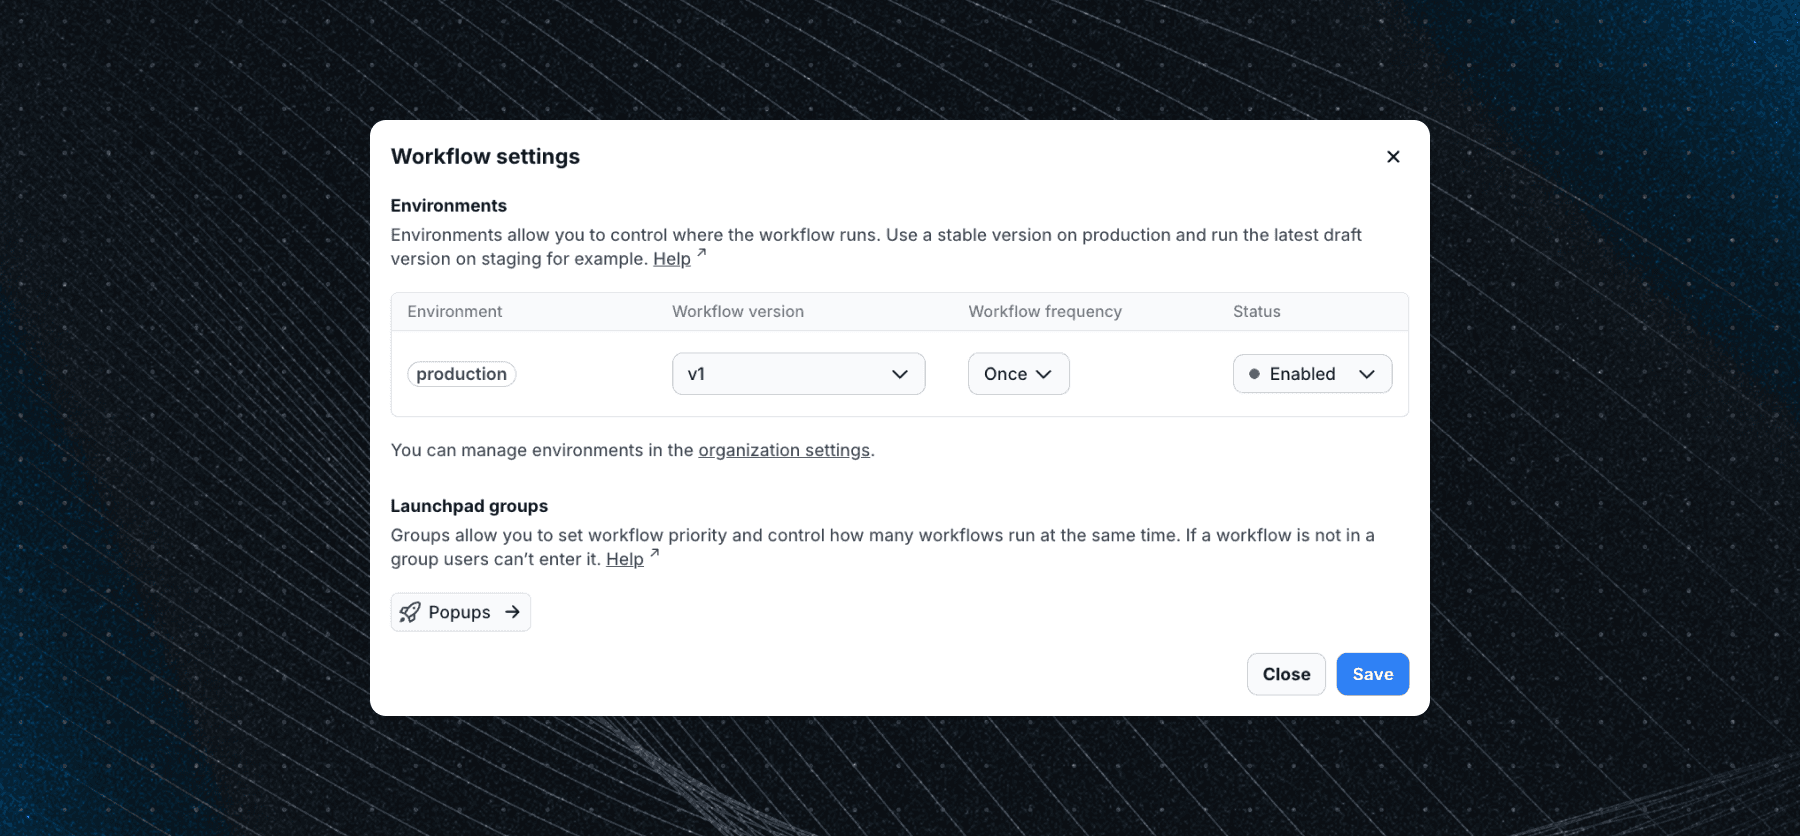The width and height of the screenshot is (1800, 836).
Task: Click the external link arrow next to Environments Help
Action: point(701,251)
